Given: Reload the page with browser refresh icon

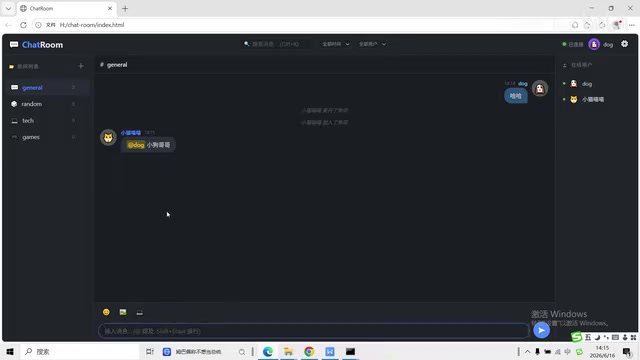Looking at the screenshot, I should tap(23, 25).
